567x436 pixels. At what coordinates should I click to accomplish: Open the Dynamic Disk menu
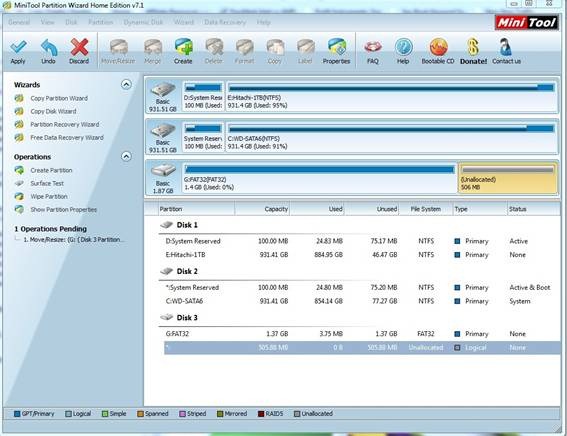click(x=143, y=22)
